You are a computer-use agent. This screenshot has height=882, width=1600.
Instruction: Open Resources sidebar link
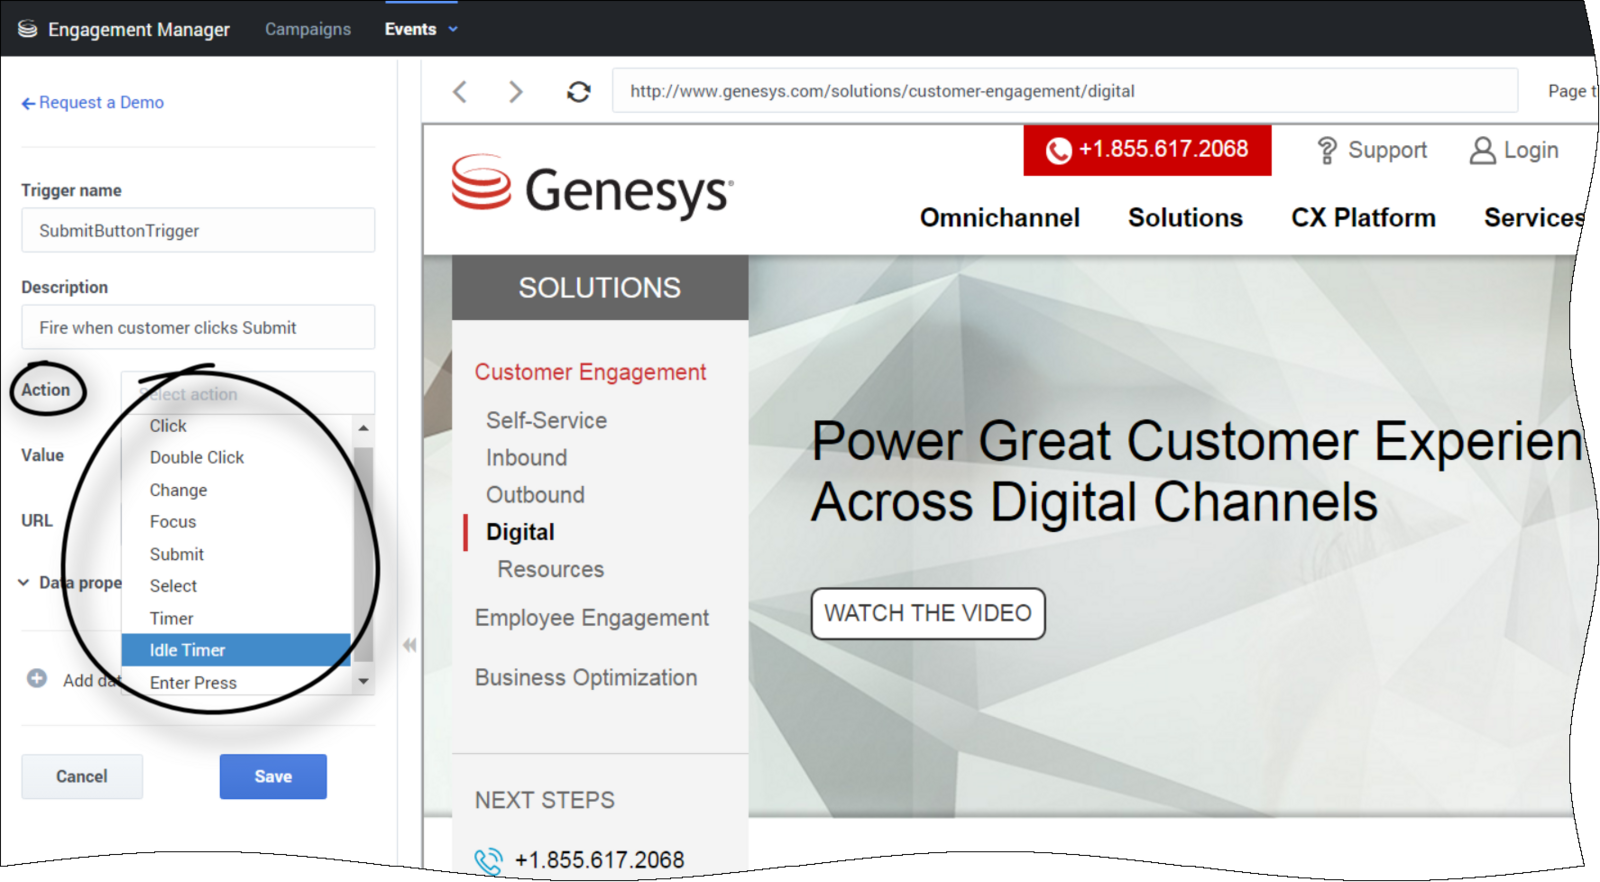551,569
